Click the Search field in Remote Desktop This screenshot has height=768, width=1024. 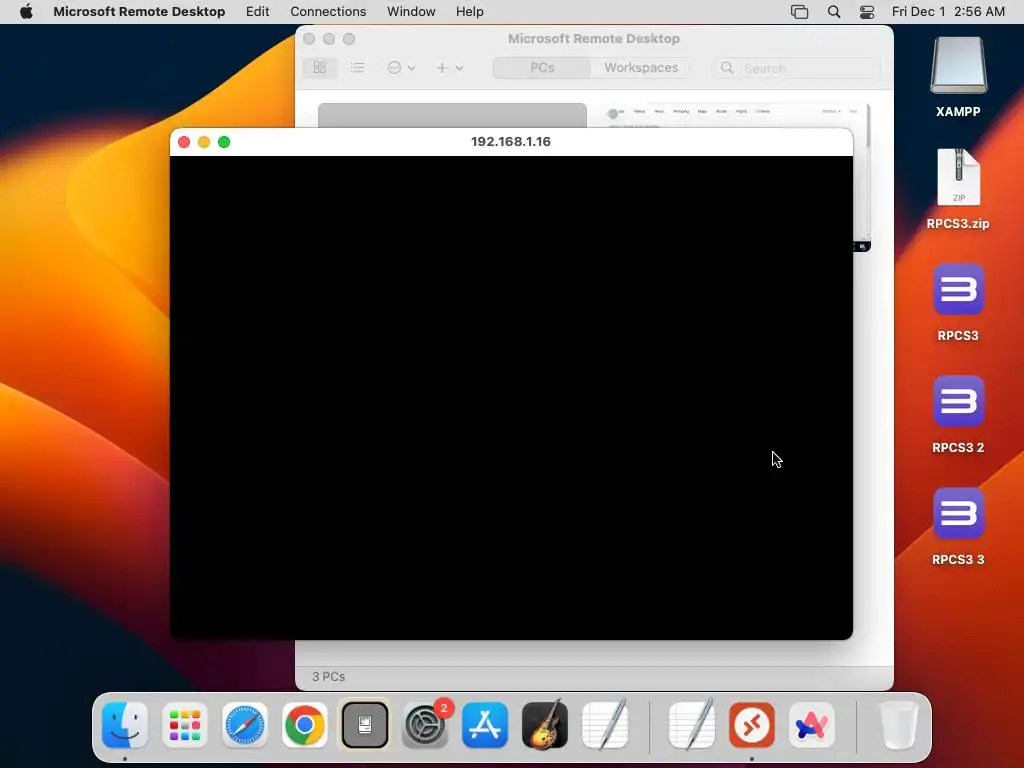click(x=797, y=68)
